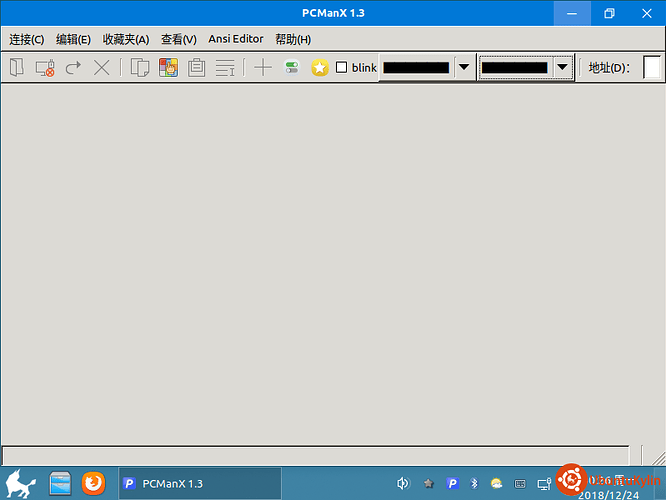Enable the blink checkbox
This screenshot has height=500, width=666.
point(341,68)
